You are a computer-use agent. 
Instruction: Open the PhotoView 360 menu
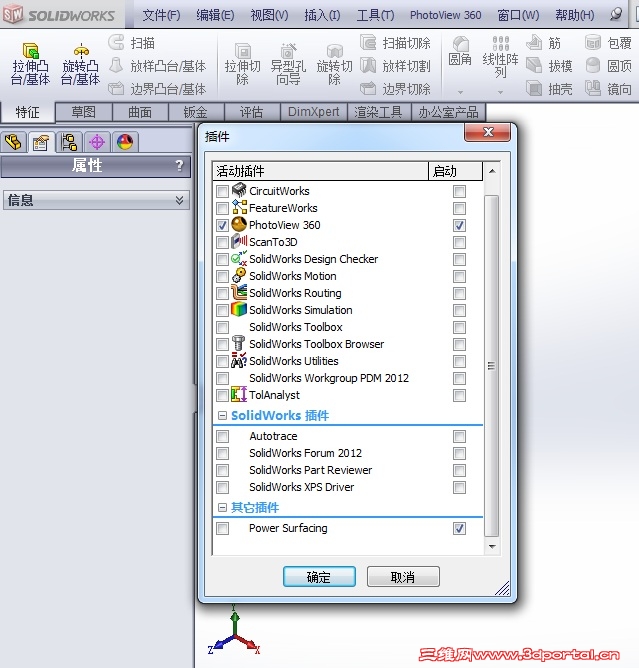pyautogui.click(x=446, y=15)
